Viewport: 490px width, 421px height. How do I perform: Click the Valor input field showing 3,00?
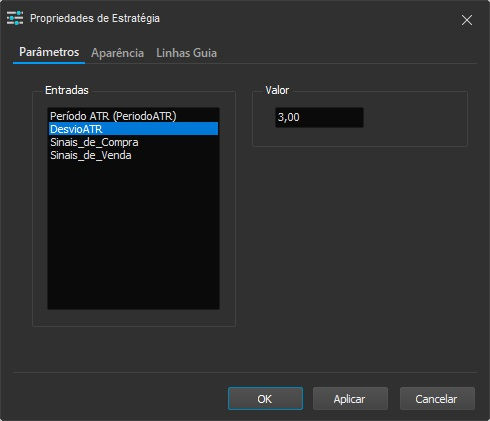(x=319, y=117)
